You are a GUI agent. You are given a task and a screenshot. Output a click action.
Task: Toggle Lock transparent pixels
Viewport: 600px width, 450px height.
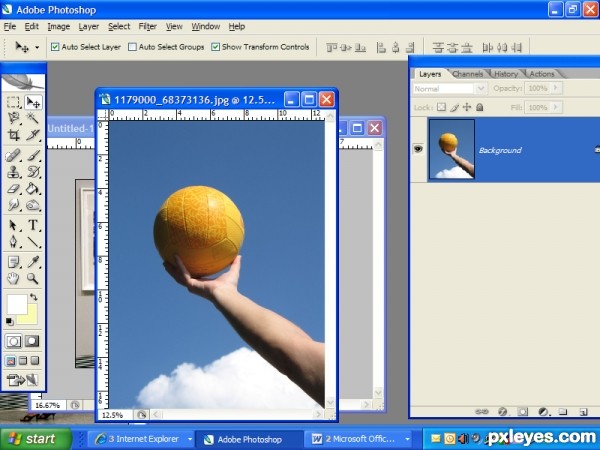[x=442, y=107]
